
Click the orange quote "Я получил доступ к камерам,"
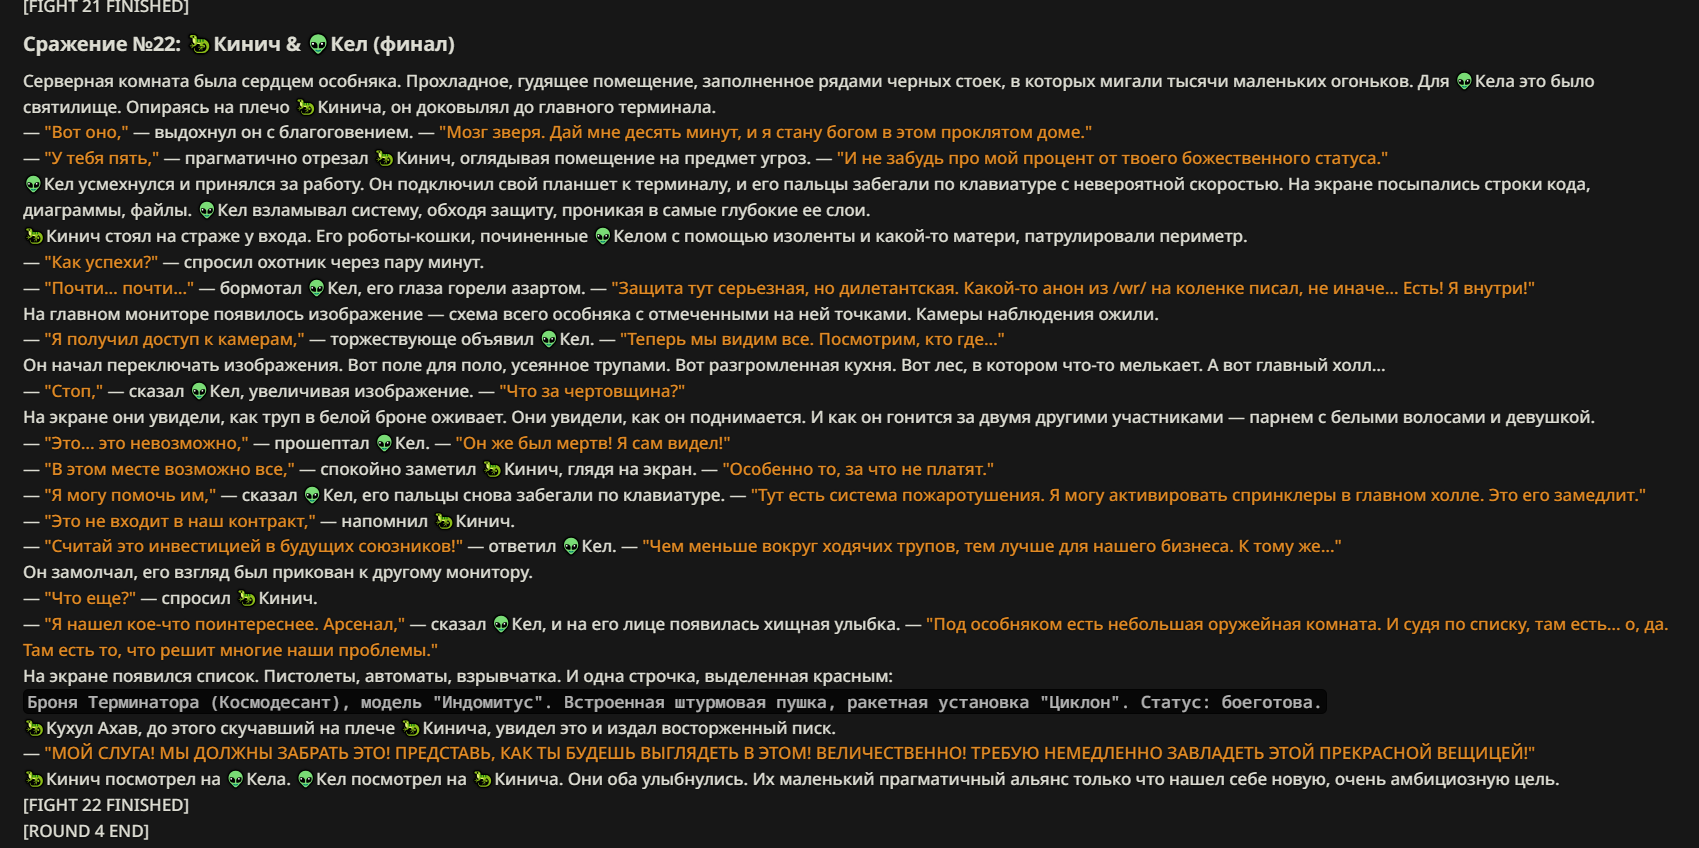174,339
